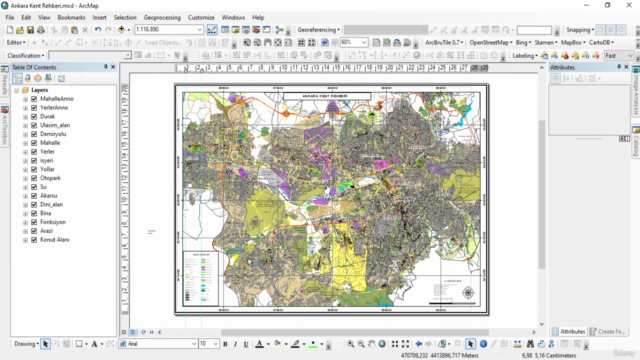Click the font color swatch

[x=259, y=344]
